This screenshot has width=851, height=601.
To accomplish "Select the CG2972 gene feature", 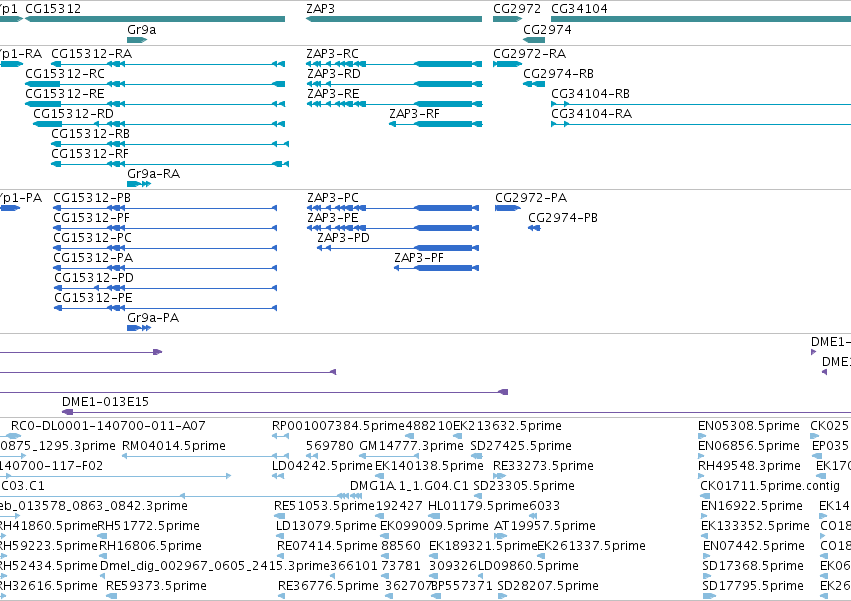I will click(507, 19).
